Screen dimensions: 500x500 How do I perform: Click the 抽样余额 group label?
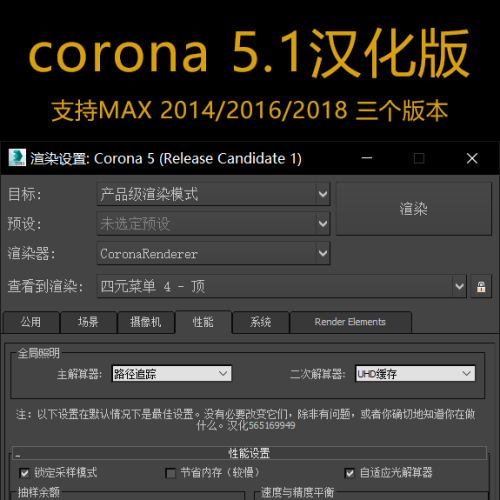coord(38,492)
